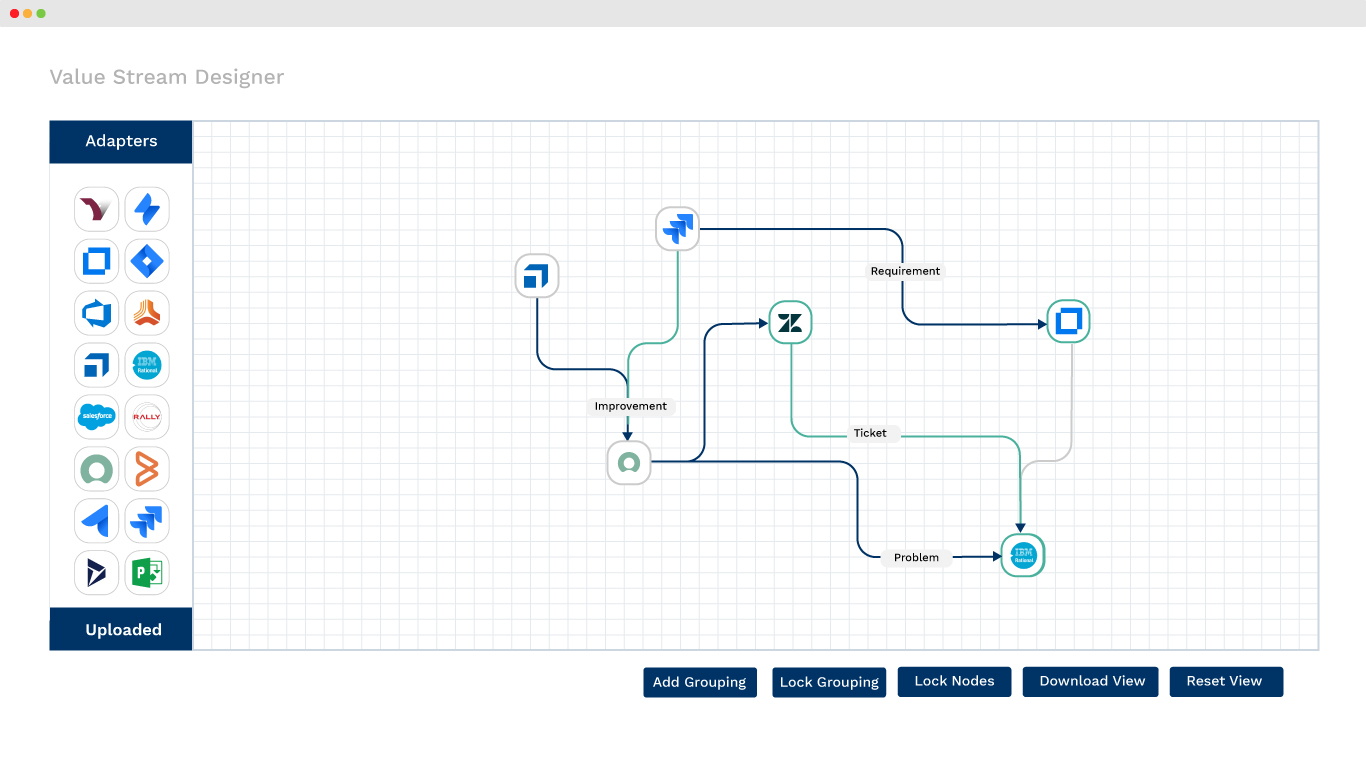Choose the orange BMC chevron adapter
Viewport: 1366px width, 768px height.
point(147,469)
